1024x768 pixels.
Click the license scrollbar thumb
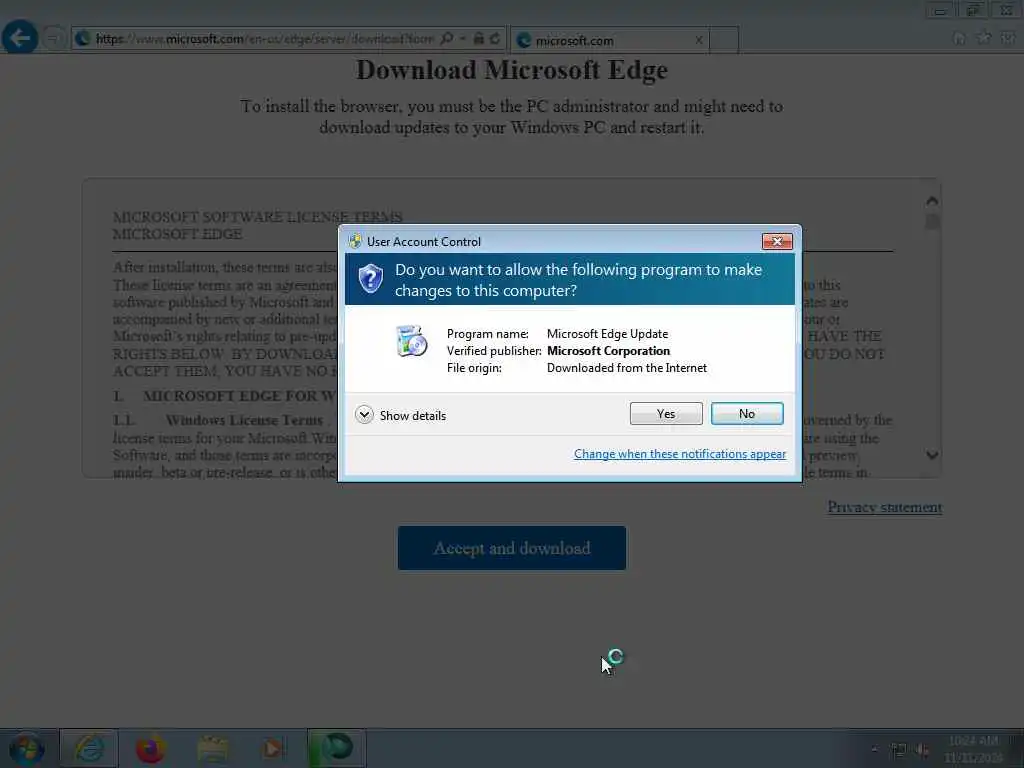(933, 221)
